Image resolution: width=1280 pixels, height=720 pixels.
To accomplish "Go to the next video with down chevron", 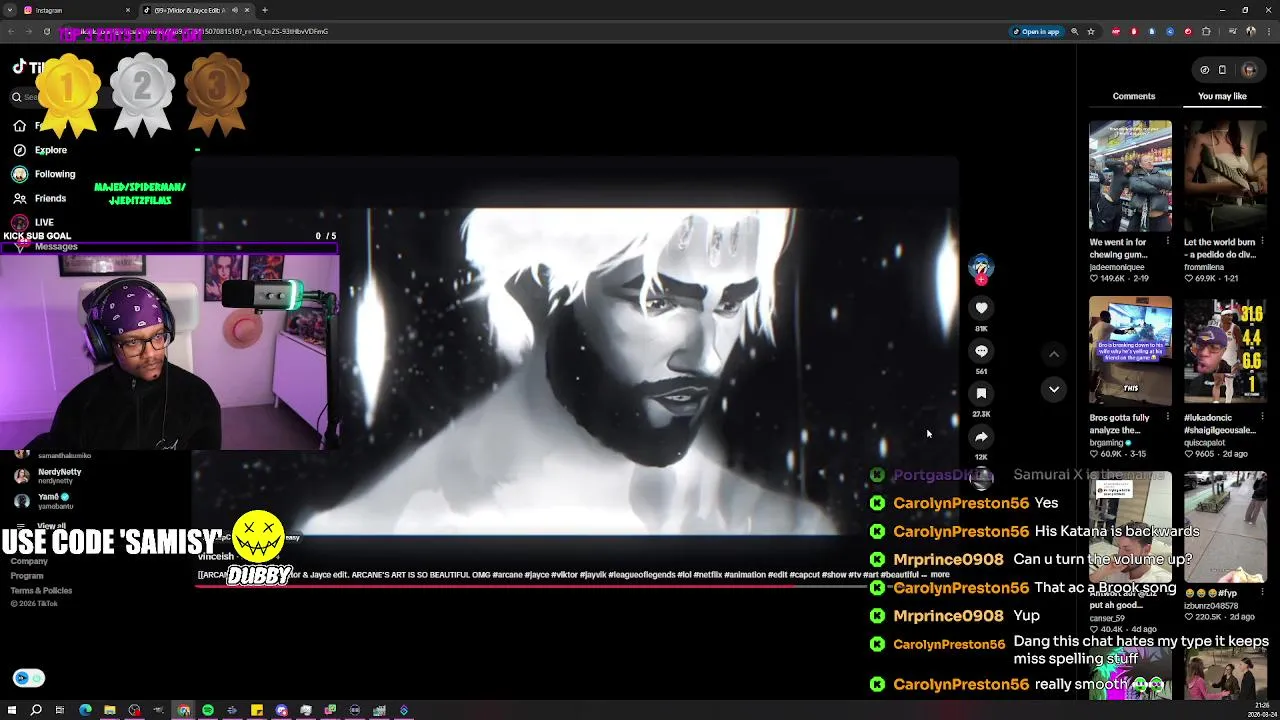I will pos(1054,389).
